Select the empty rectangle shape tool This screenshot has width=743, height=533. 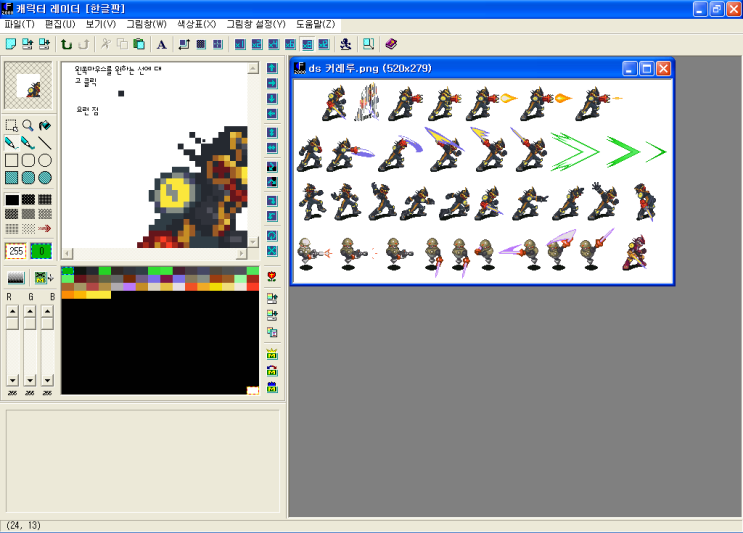pos(11,160)
